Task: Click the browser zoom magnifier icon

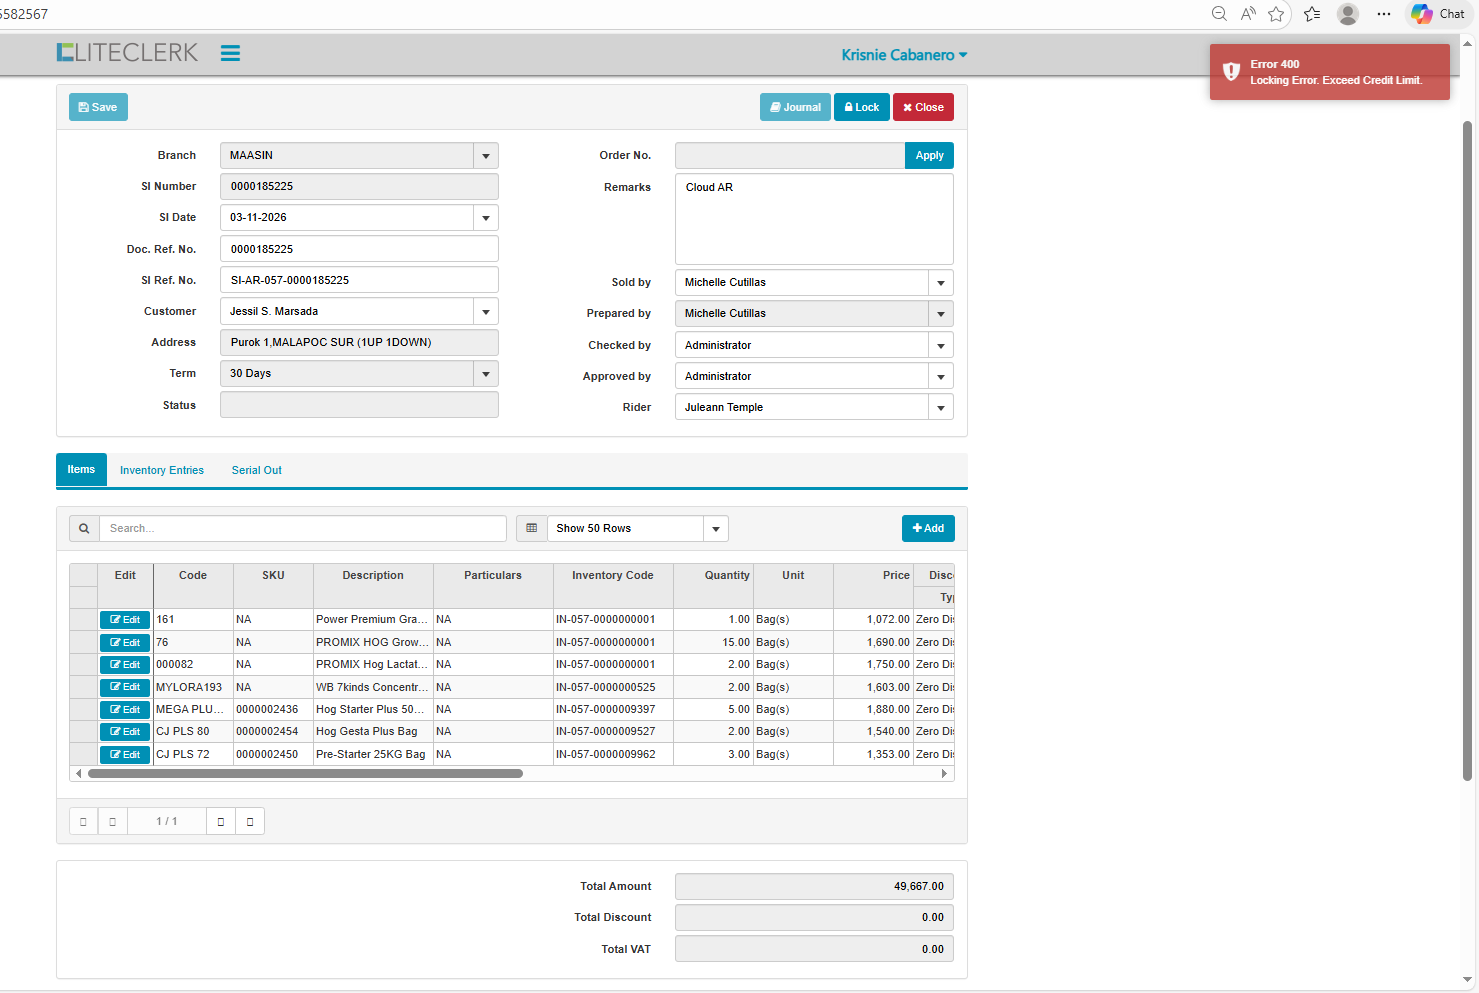Action: 1219,14
